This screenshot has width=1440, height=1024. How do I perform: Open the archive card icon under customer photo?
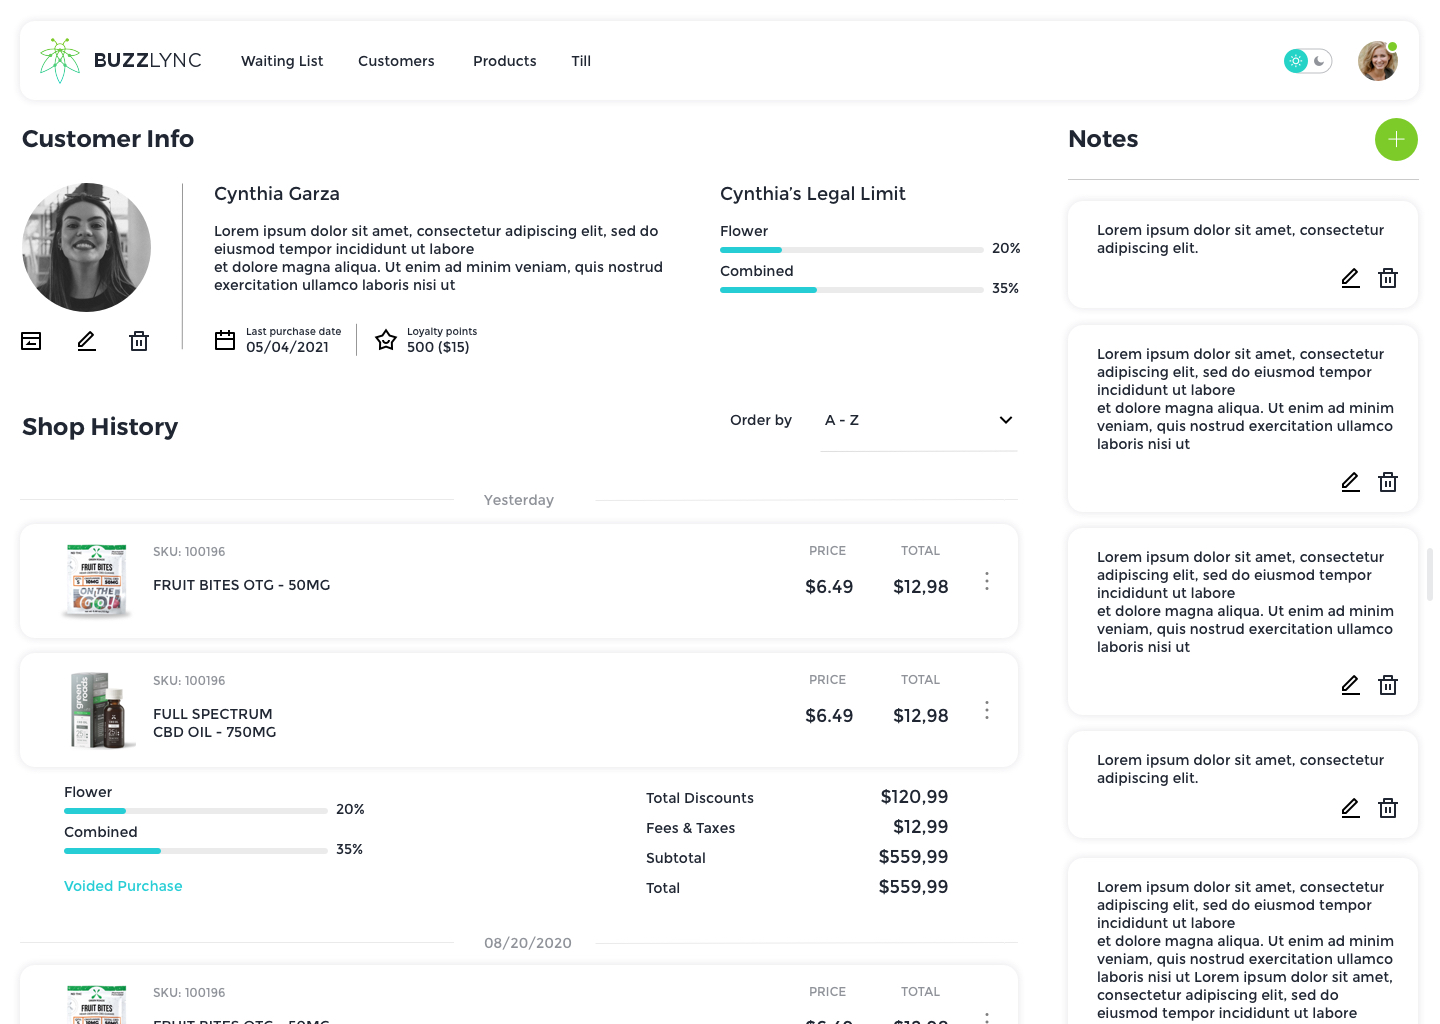coord(32,341)
